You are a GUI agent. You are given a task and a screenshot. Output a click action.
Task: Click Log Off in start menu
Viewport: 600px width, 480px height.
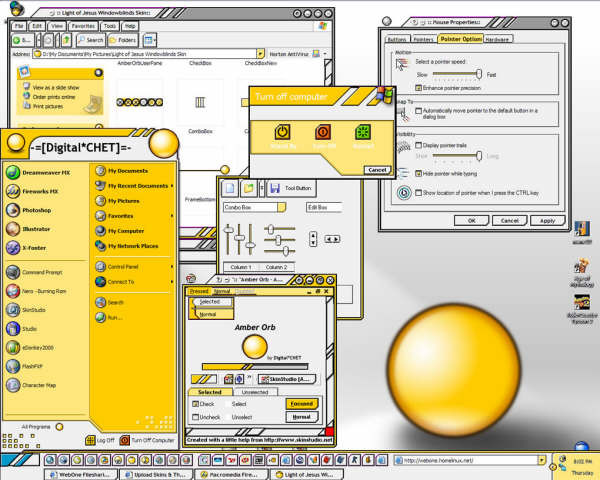(100, 440)
